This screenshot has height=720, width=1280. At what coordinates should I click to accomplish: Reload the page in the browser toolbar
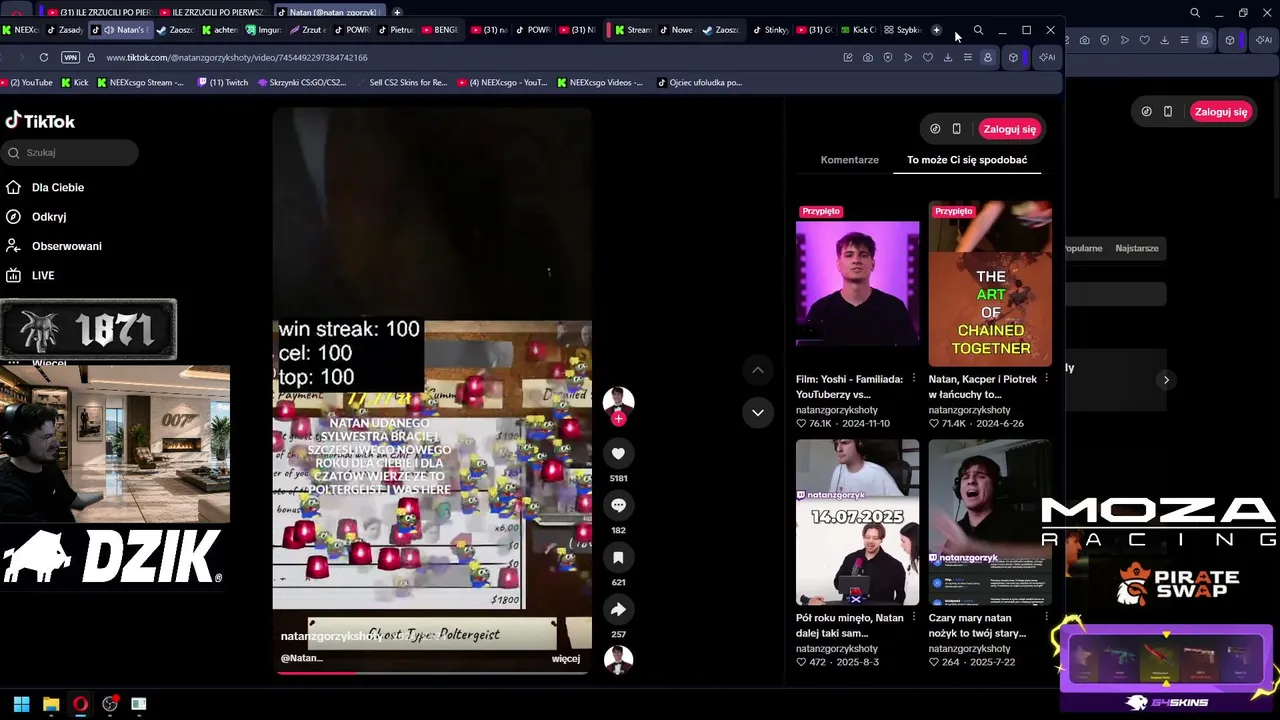[43, 57]
